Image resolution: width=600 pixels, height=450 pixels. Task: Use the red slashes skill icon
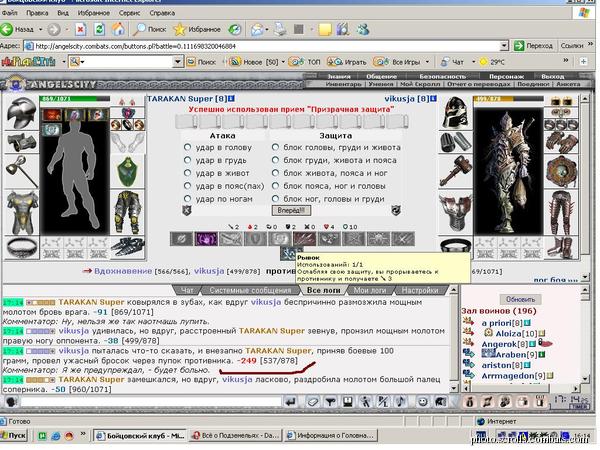[305, 239]
